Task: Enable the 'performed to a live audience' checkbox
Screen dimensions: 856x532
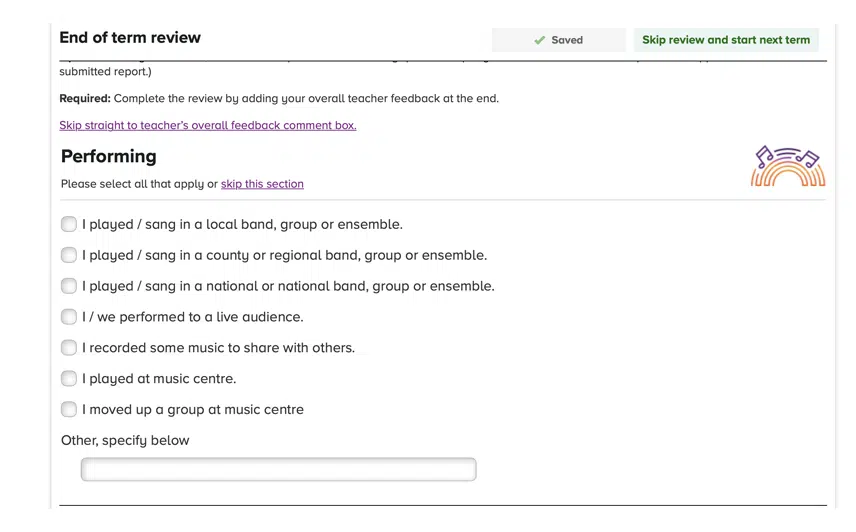Action: click(x=69, y=317)
